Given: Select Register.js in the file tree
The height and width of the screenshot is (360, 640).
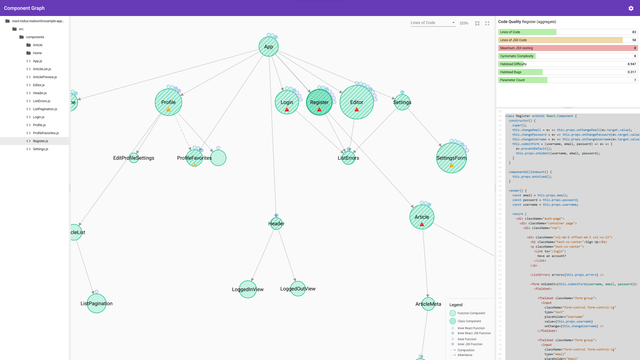Looking at the screenshot, I should point(34,141).
